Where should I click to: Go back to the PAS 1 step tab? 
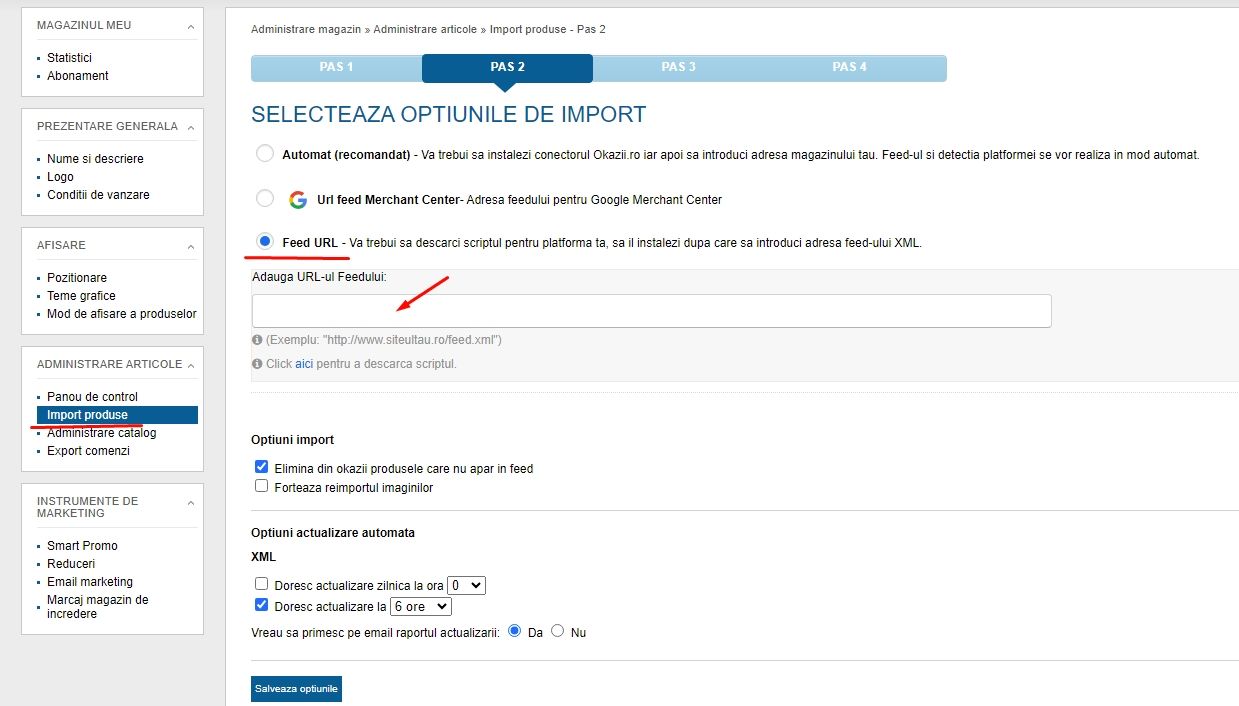coord(336,67)
